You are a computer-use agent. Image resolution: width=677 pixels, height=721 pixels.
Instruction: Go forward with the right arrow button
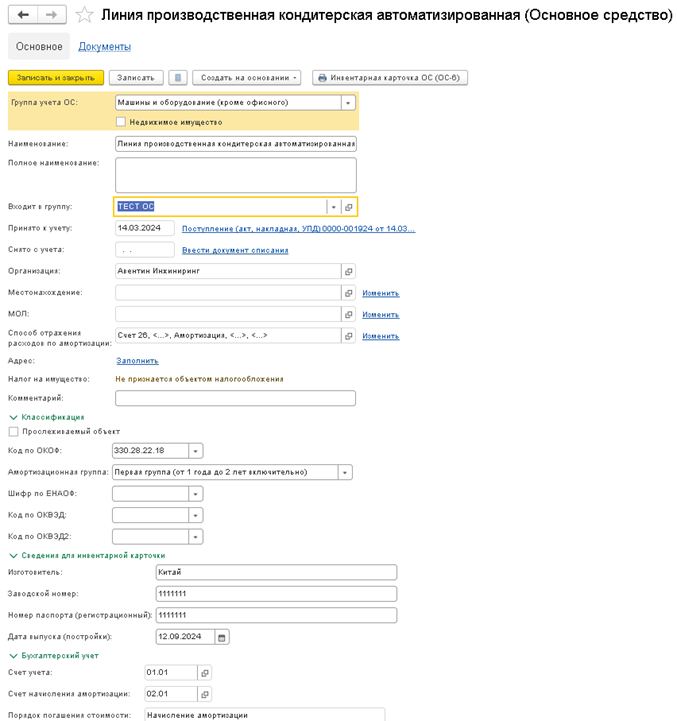pyautogui.click(x=52, y=15)
